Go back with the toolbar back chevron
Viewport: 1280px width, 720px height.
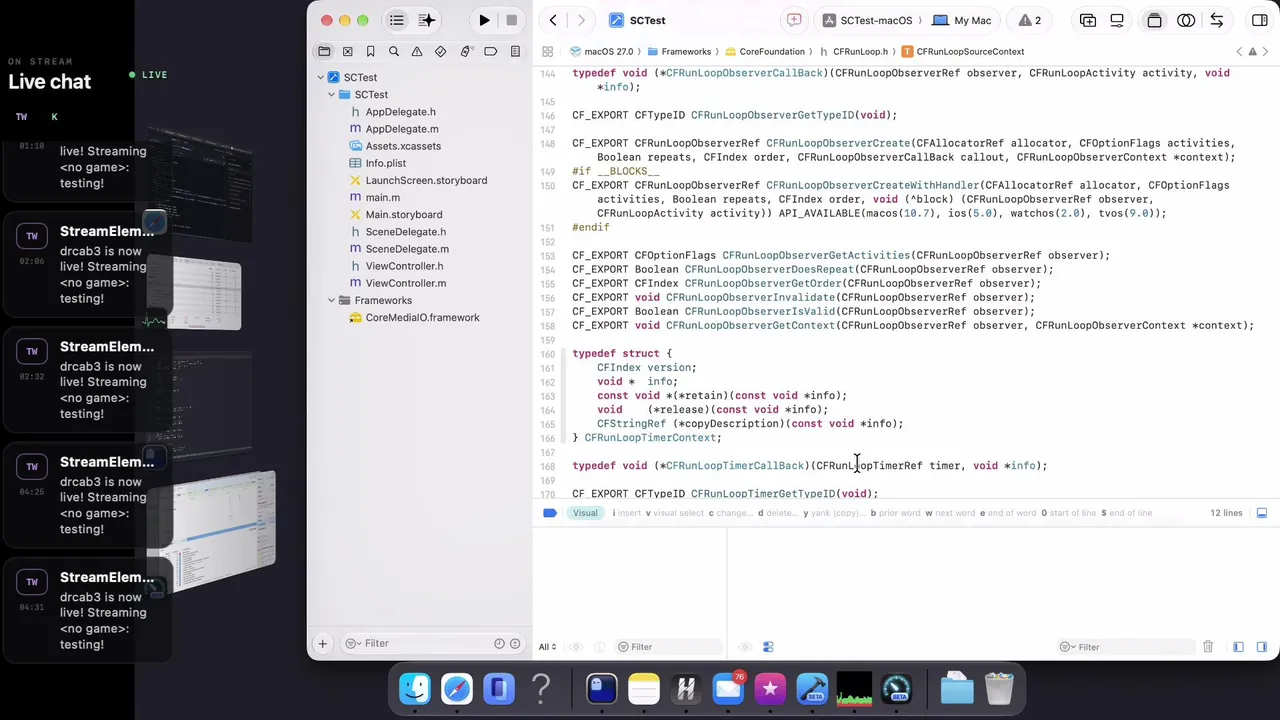(x=553, y=20)
